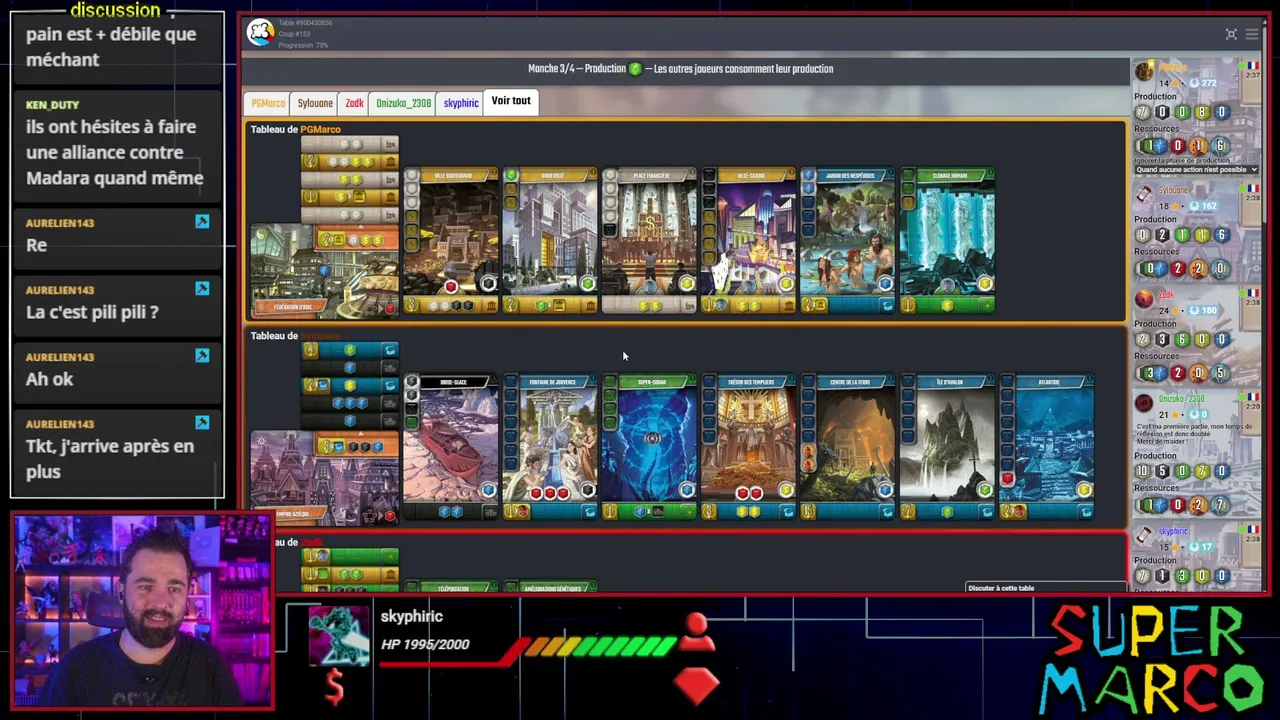The image size is (1280, 720).
Task: Select the Fontaine de Jouvence card
Action: click(549, 448)
